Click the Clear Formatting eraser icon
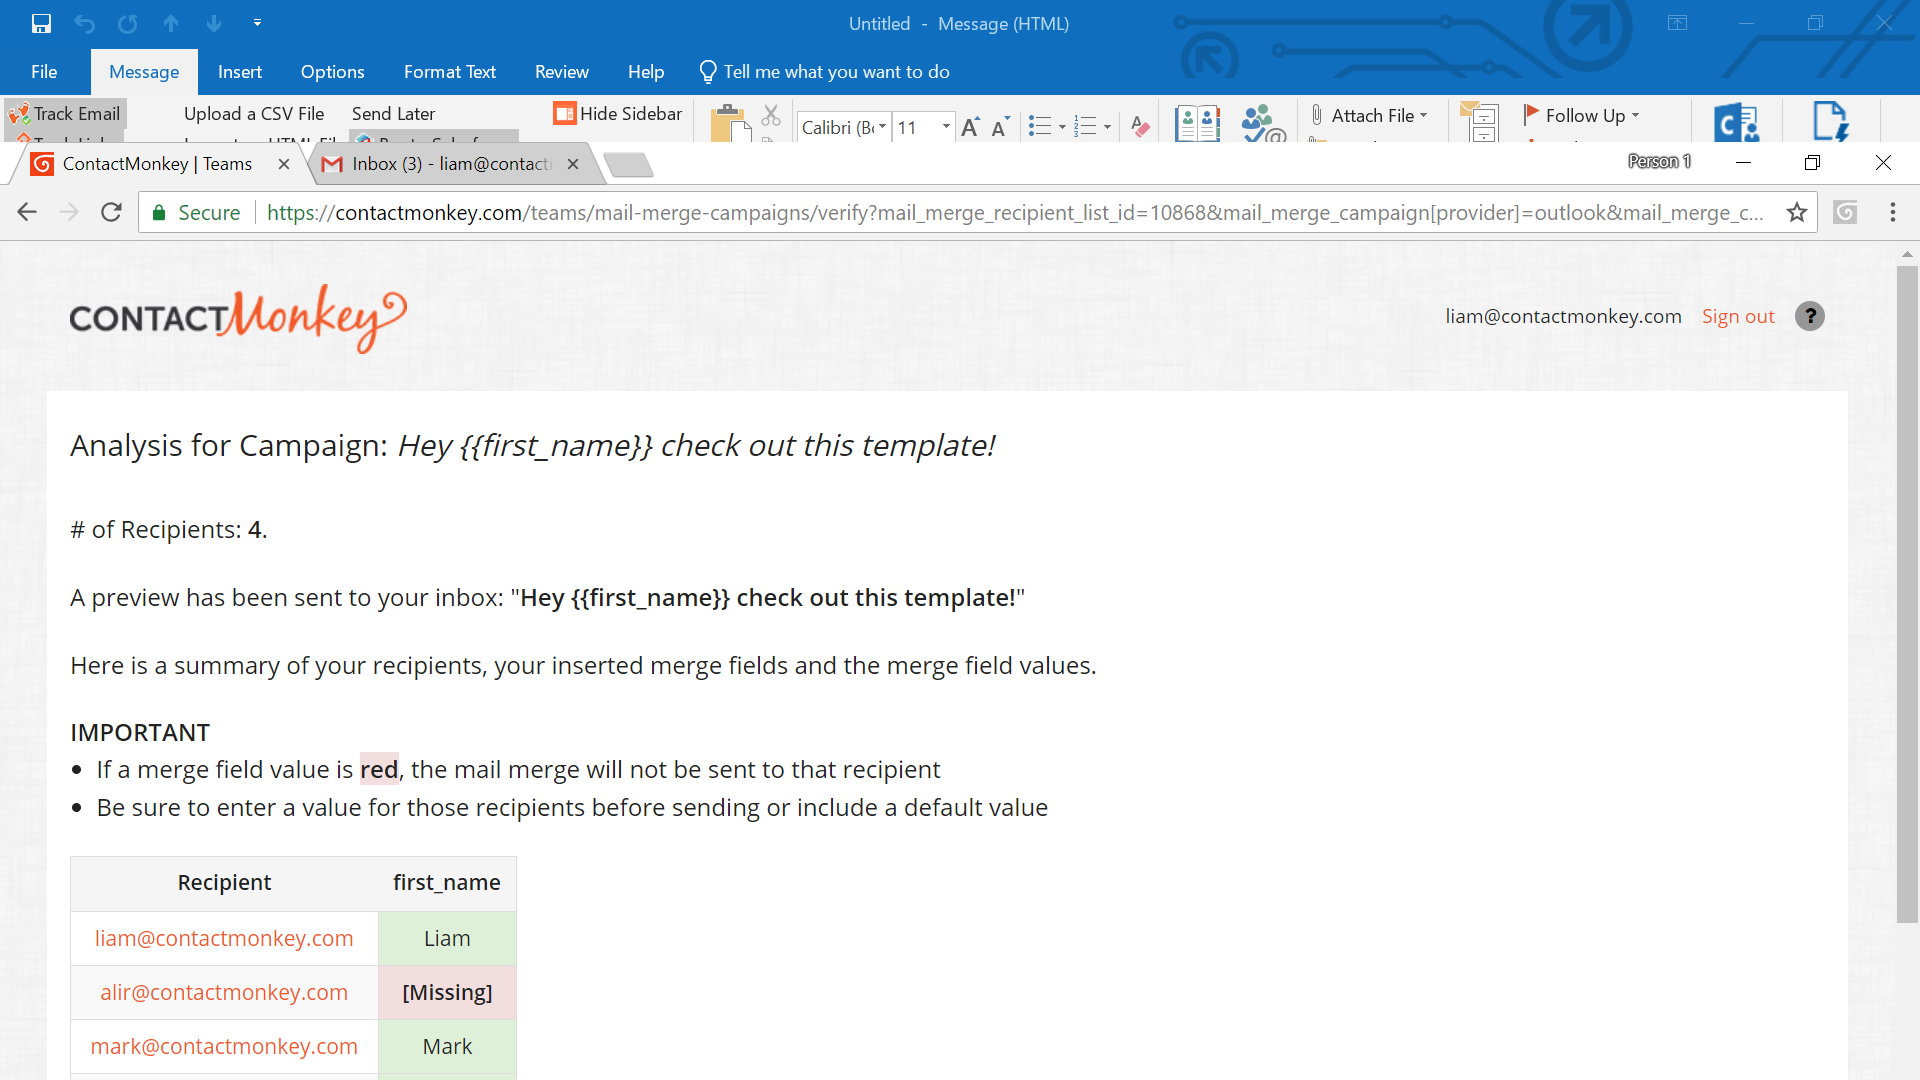 point(1140,127)
